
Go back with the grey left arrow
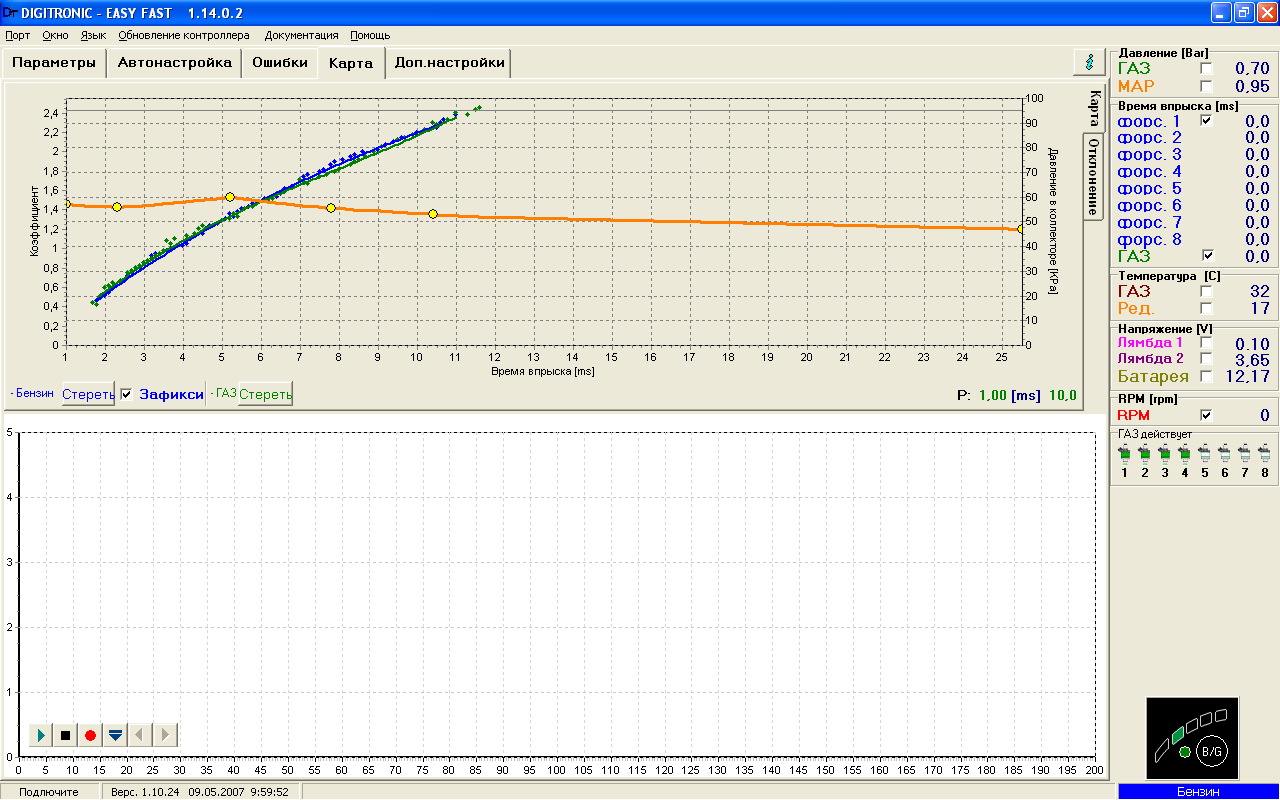[141, 735]
